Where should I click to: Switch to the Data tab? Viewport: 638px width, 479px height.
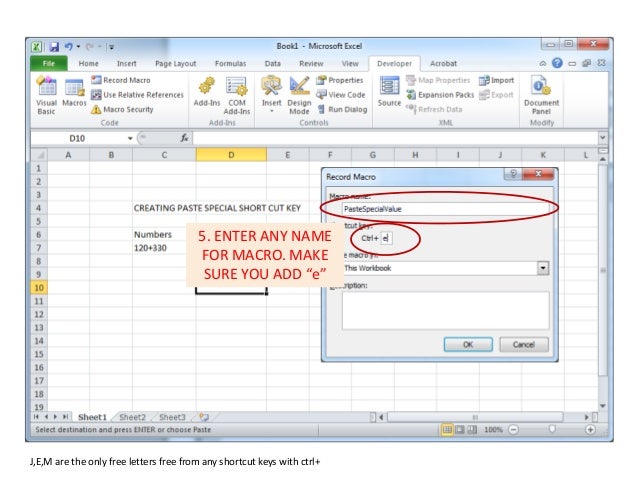click(273, 63)
